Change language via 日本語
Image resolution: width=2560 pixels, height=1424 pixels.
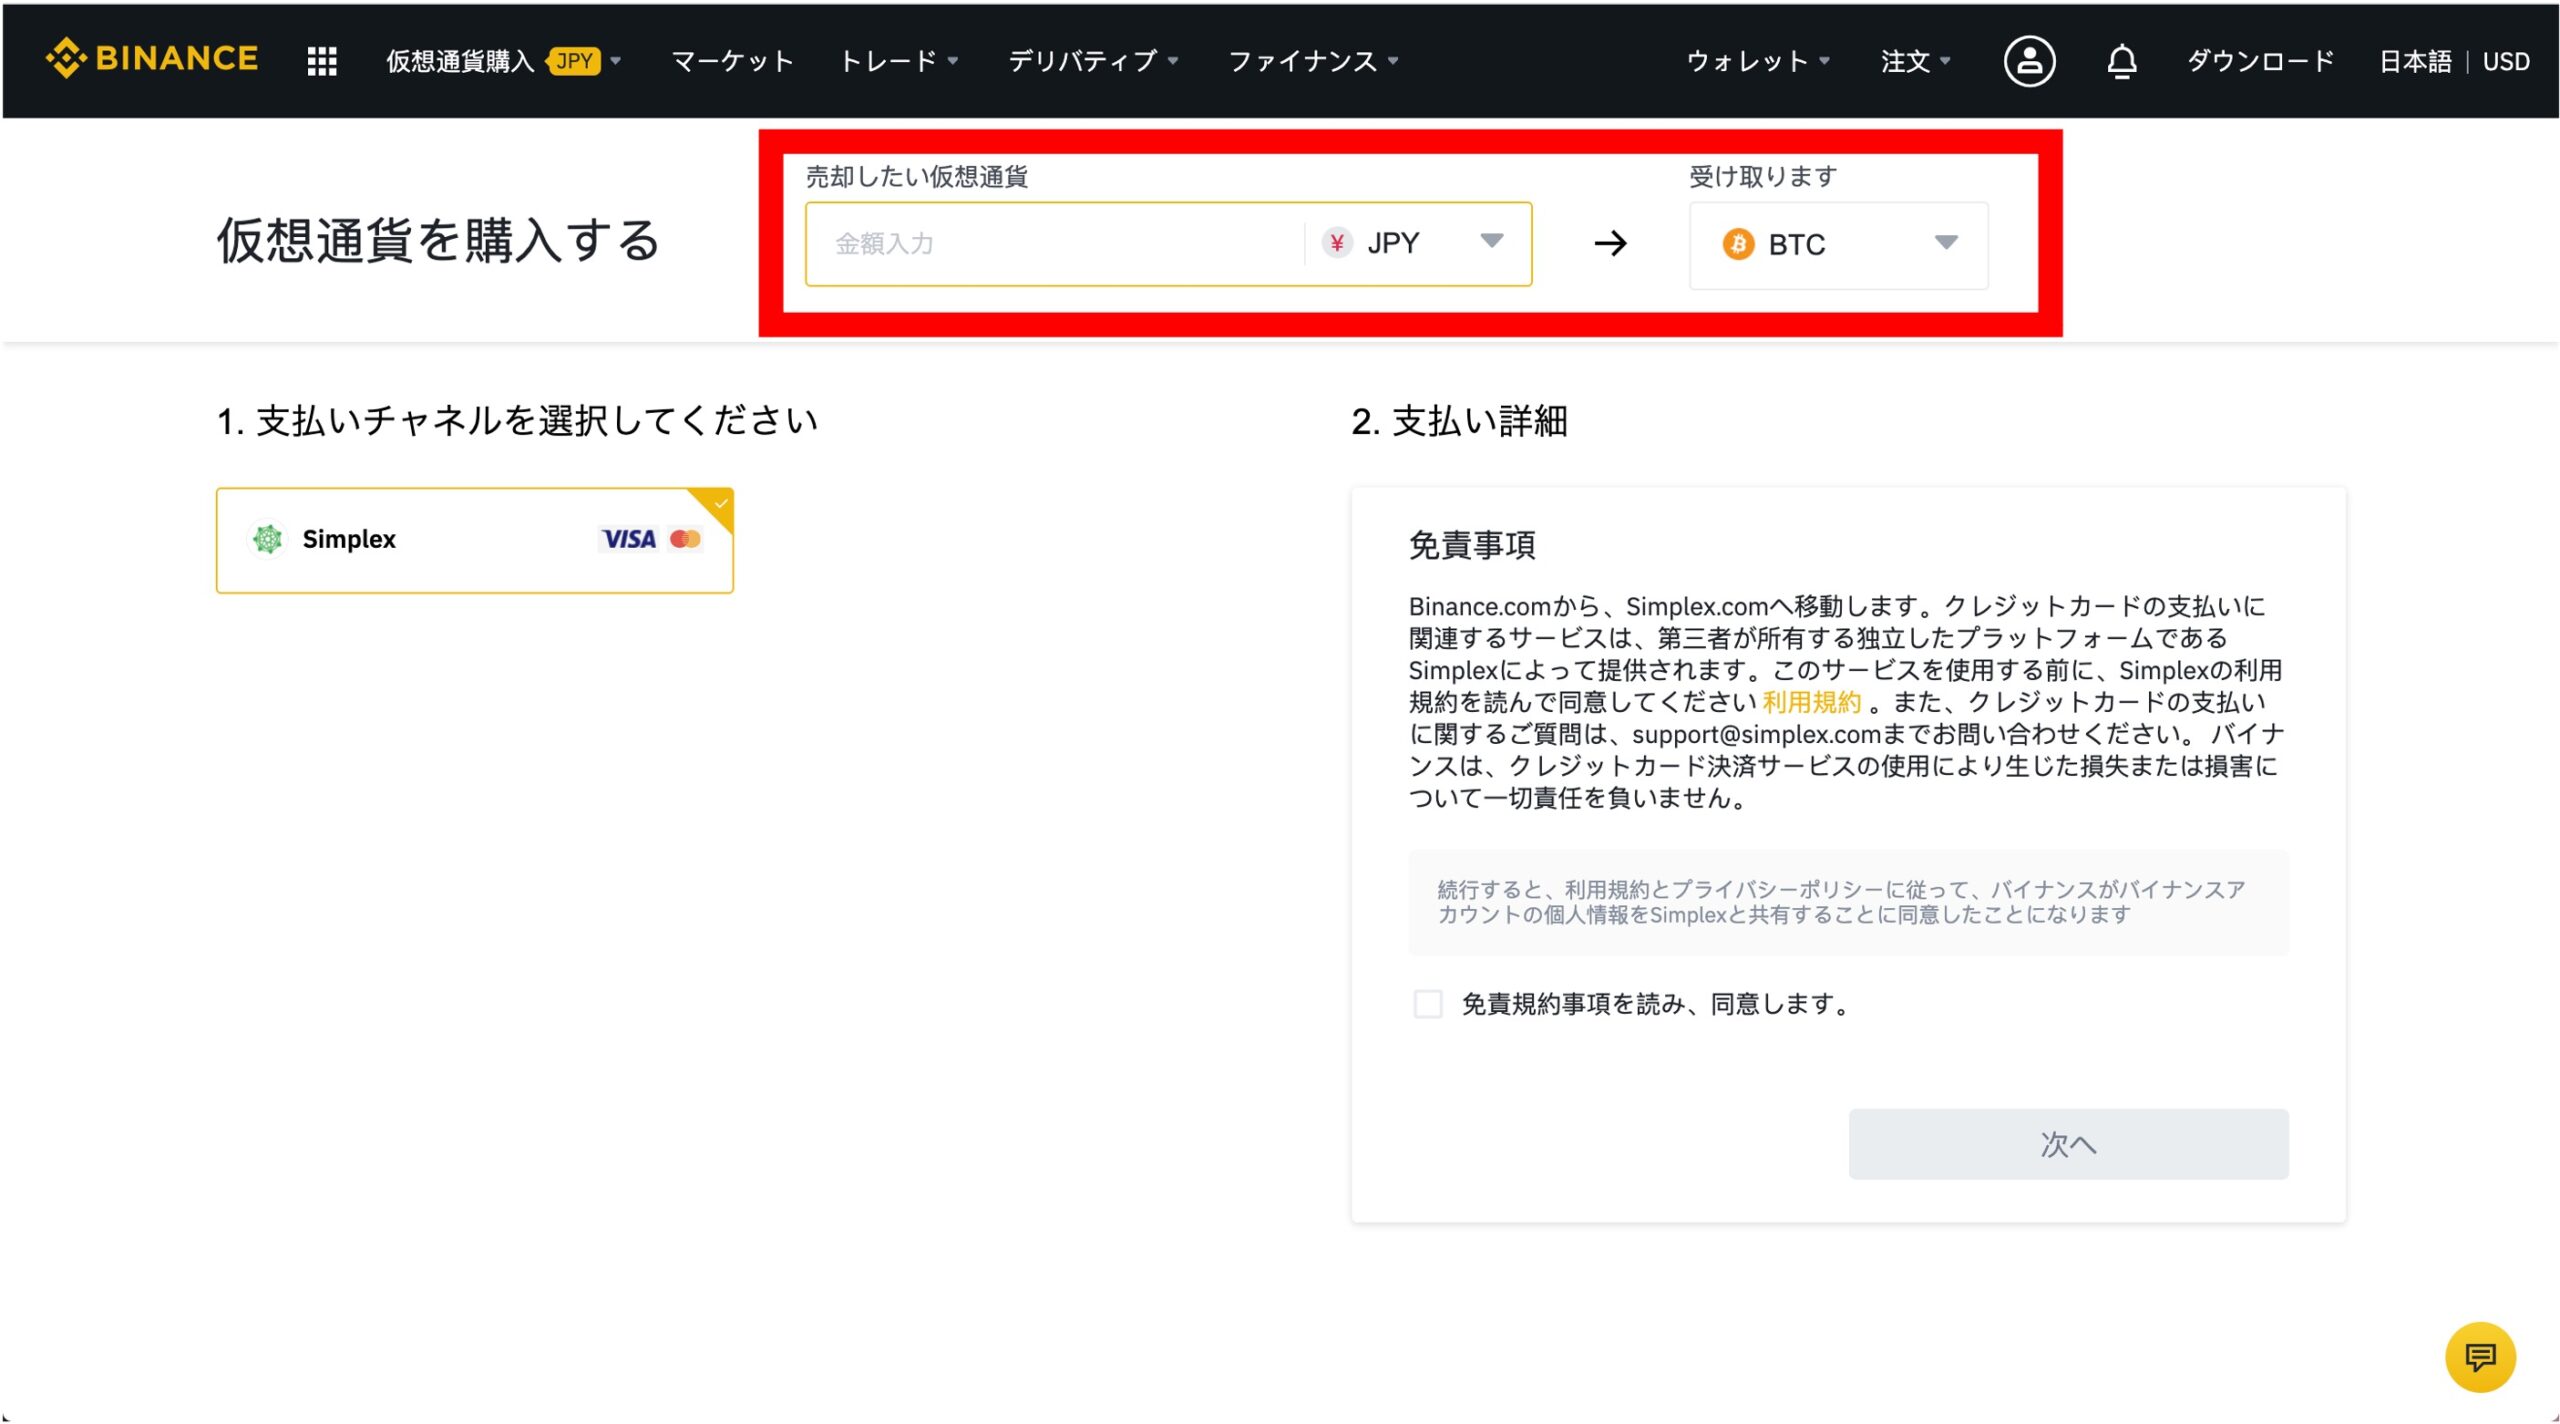(2415, 61)
